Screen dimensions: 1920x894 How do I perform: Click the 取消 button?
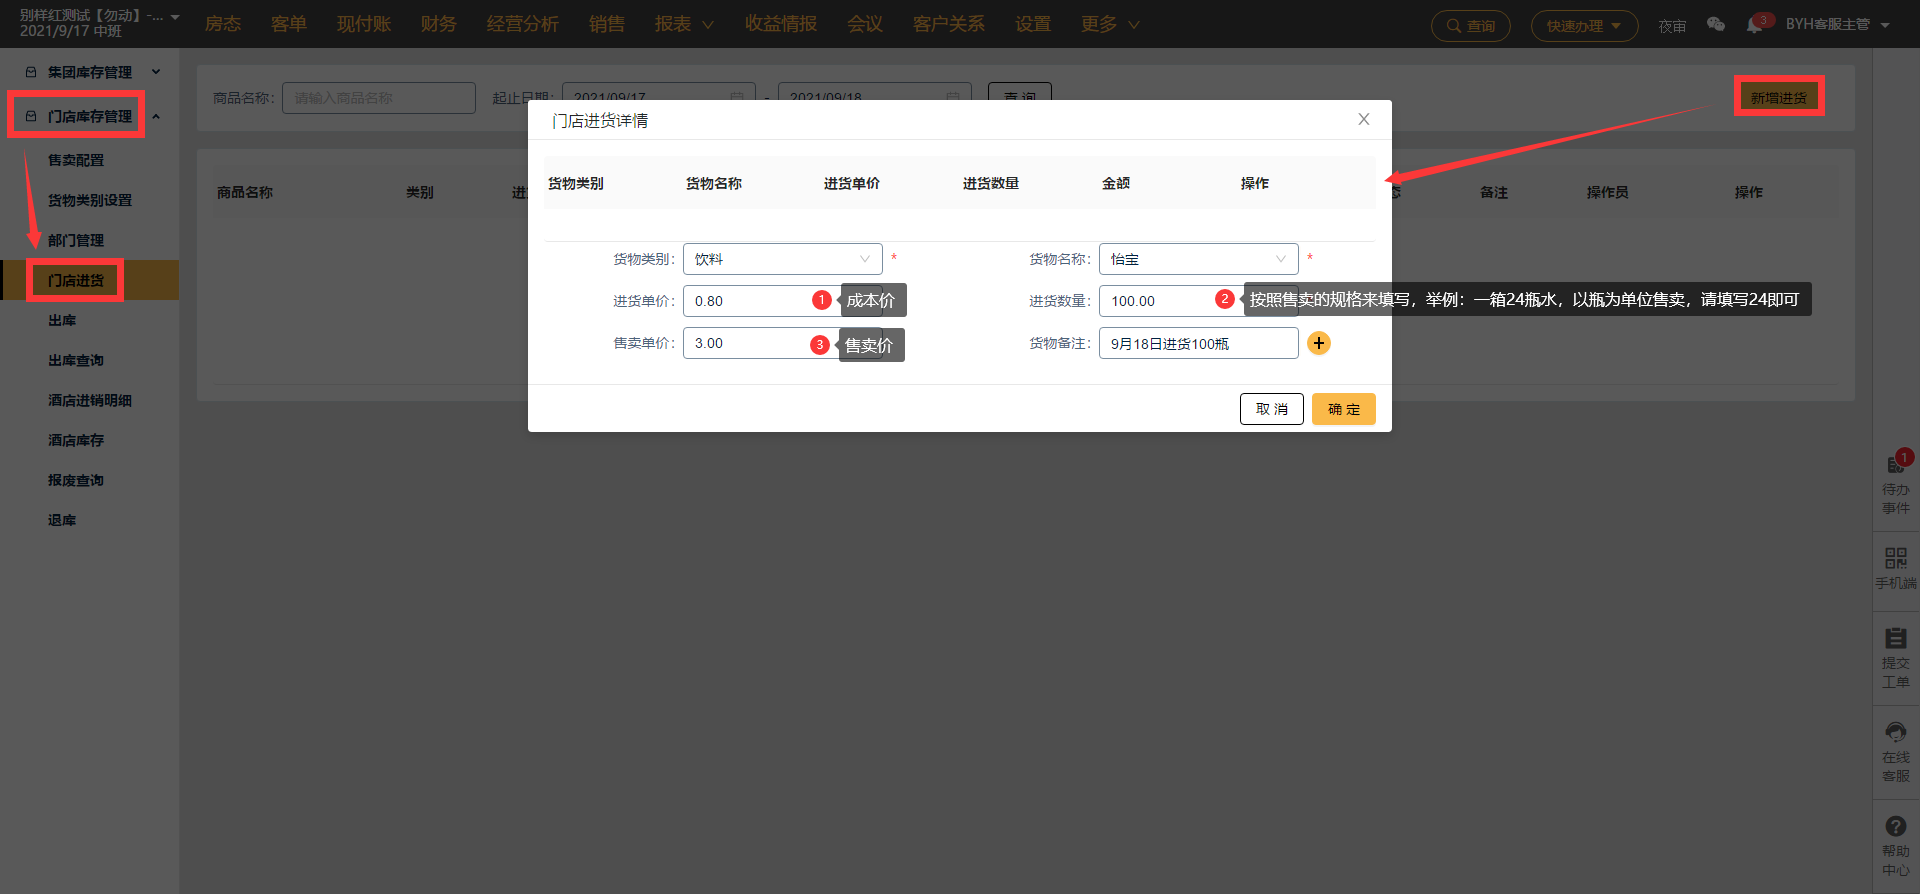click(1272, 409)
